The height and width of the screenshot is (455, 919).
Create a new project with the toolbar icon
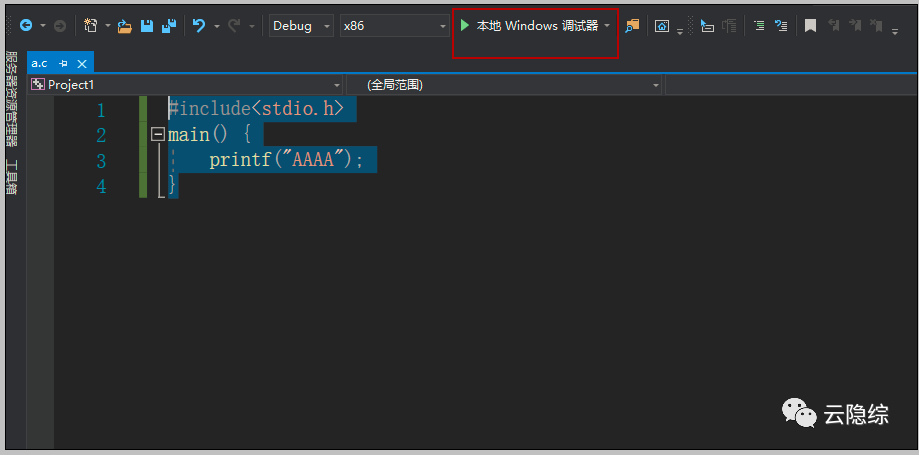[x=90, y=26]
